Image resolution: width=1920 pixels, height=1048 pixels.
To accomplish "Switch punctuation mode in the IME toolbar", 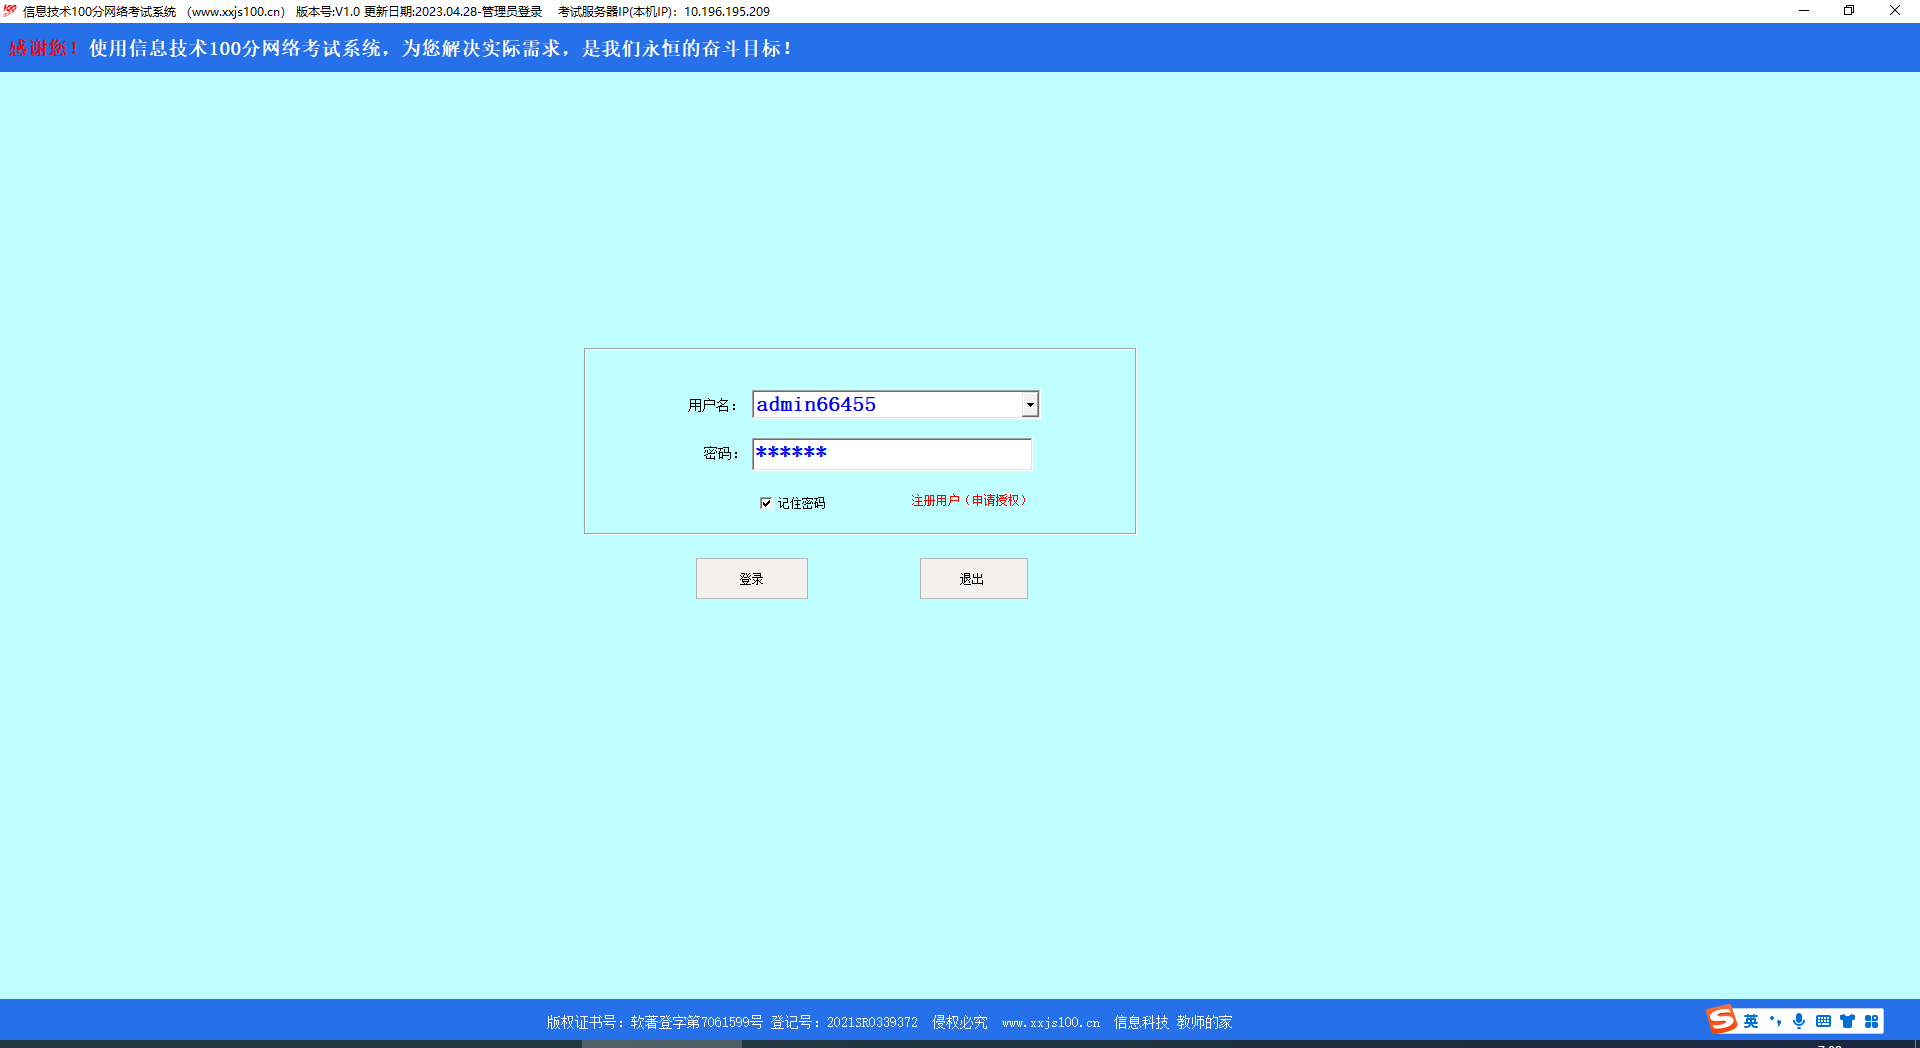I will (1775, 1021).
